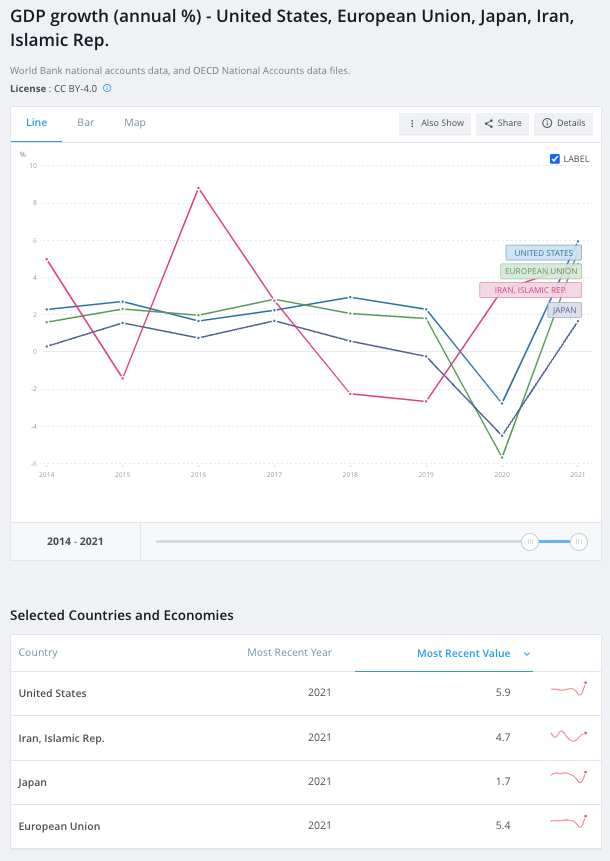Sort by Most Recent Year header
Screen dimensions: 610x861
[x=289, y=652]
